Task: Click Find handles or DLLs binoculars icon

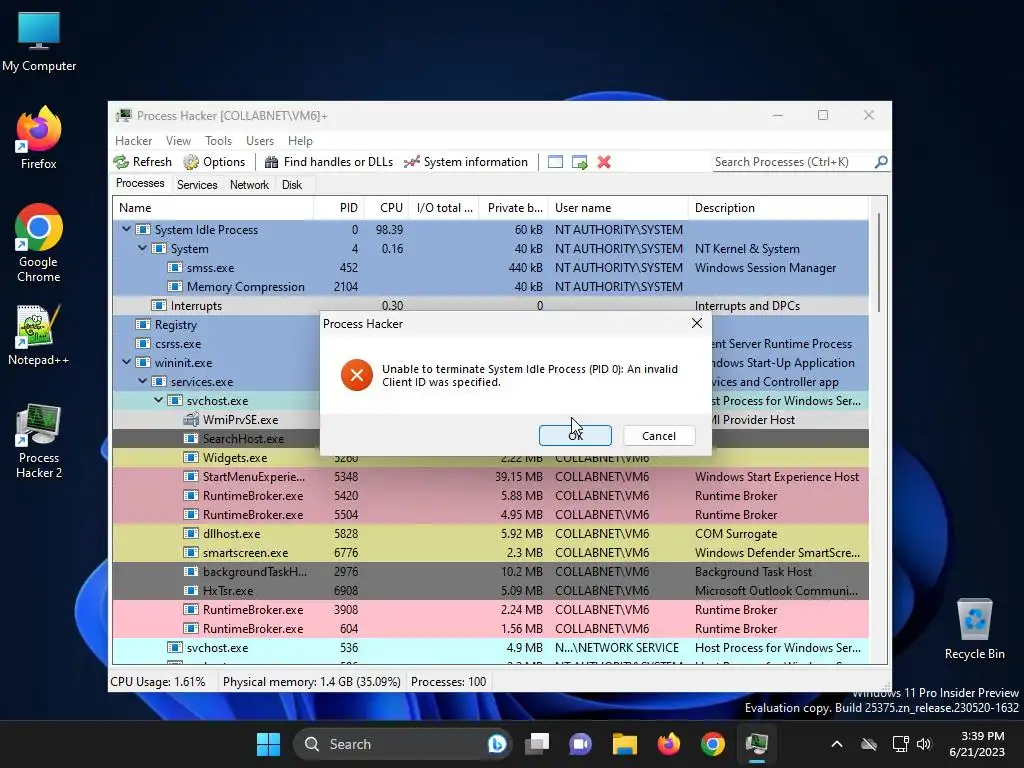Action: tap(271, 162)
